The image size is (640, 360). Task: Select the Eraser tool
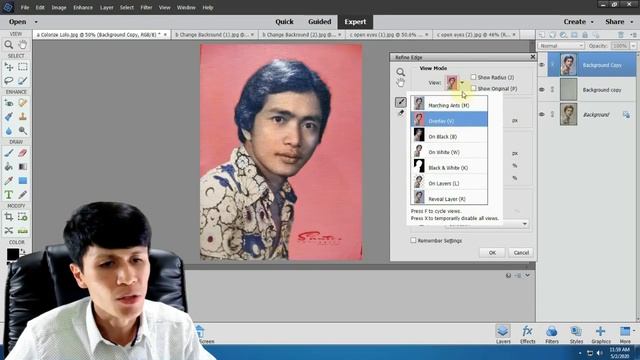(x=23, y=153)
